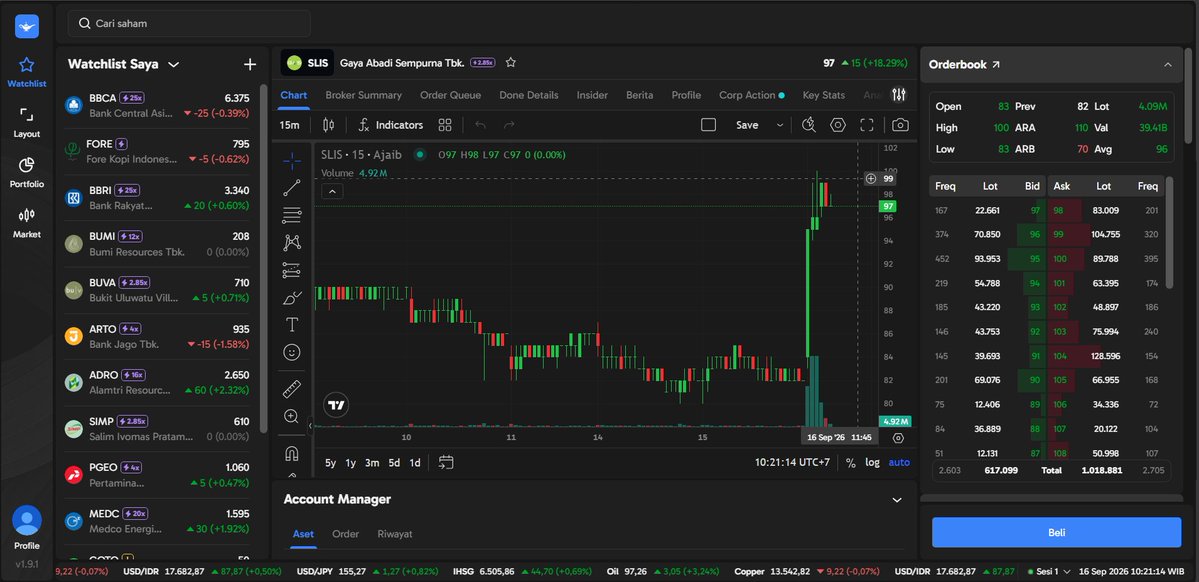Click the app logo in the sidebar
Viewport: 1199px width, 582px height.
tap(27, 27)
